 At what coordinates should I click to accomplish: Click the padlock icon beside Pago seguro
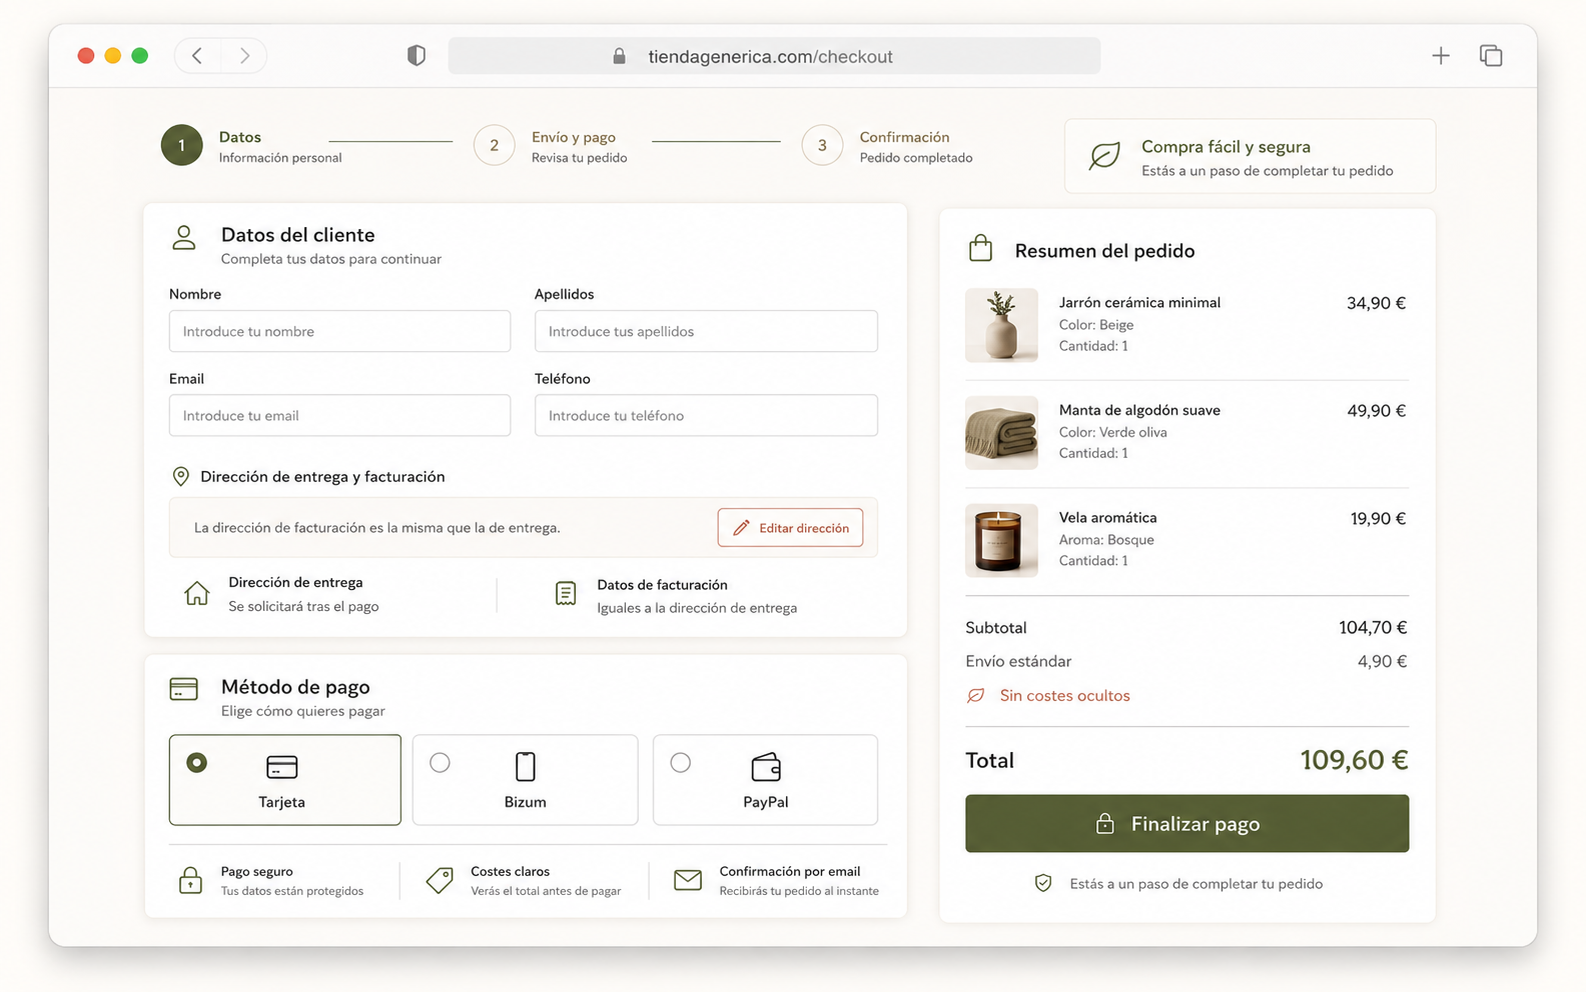[x=190, y=880]
